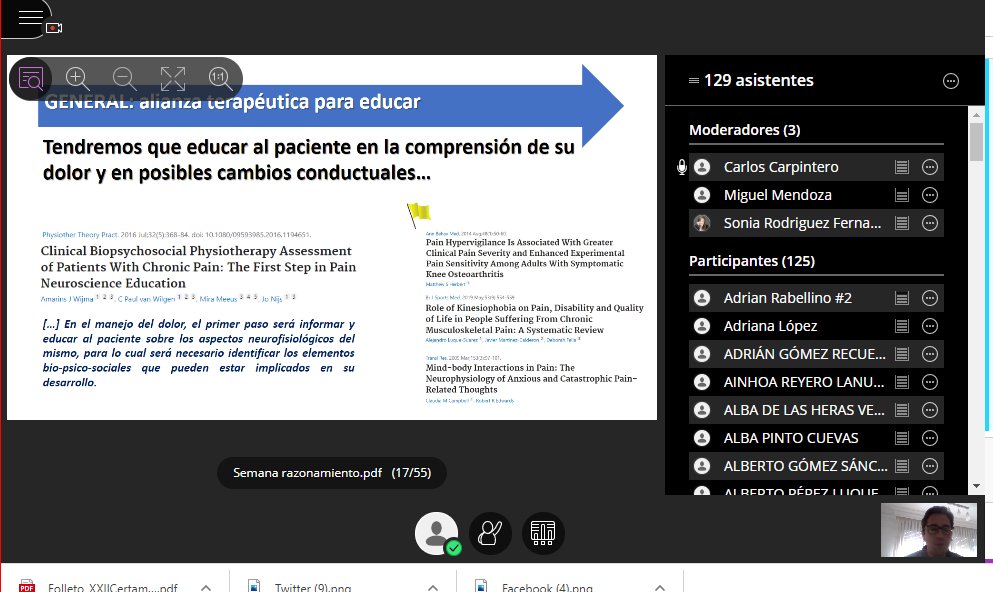Click Sonia Rodriguez profile avatar
This screenshot has height=592, width=993.
click(702, 223)
